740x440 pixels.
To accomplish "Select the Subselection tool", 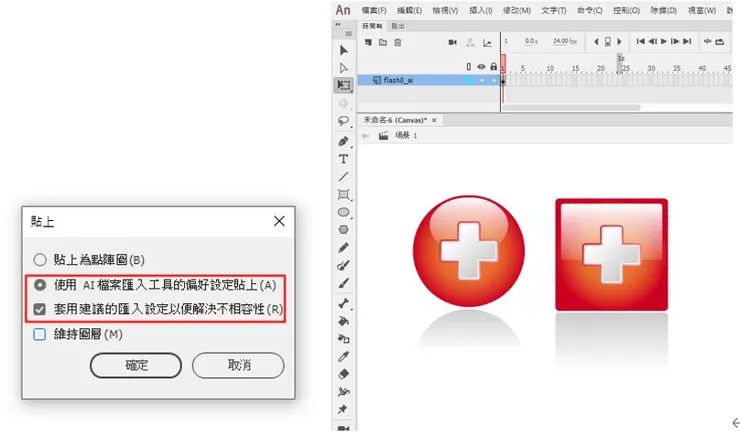I will click(344, 68).
